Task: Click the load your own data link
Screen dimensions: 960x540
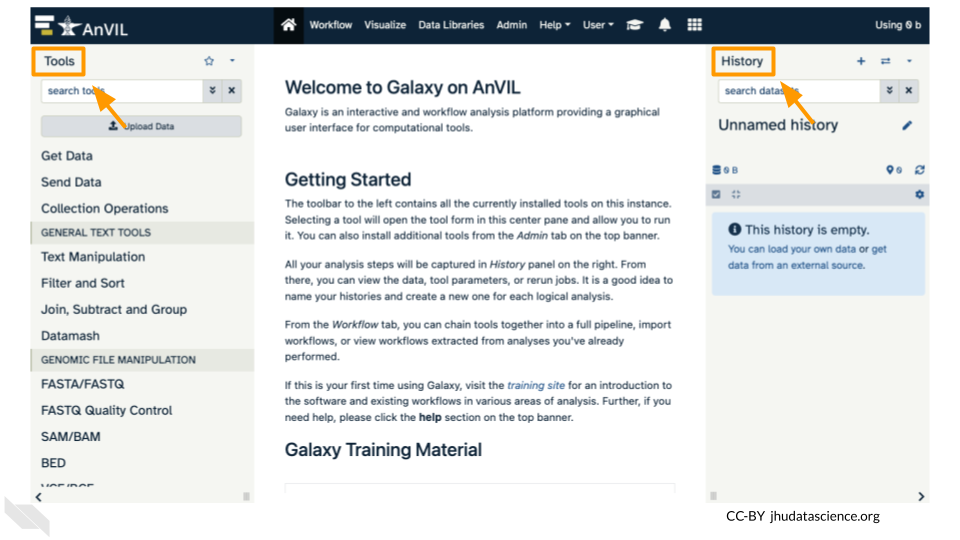Action: coord(792,249)
